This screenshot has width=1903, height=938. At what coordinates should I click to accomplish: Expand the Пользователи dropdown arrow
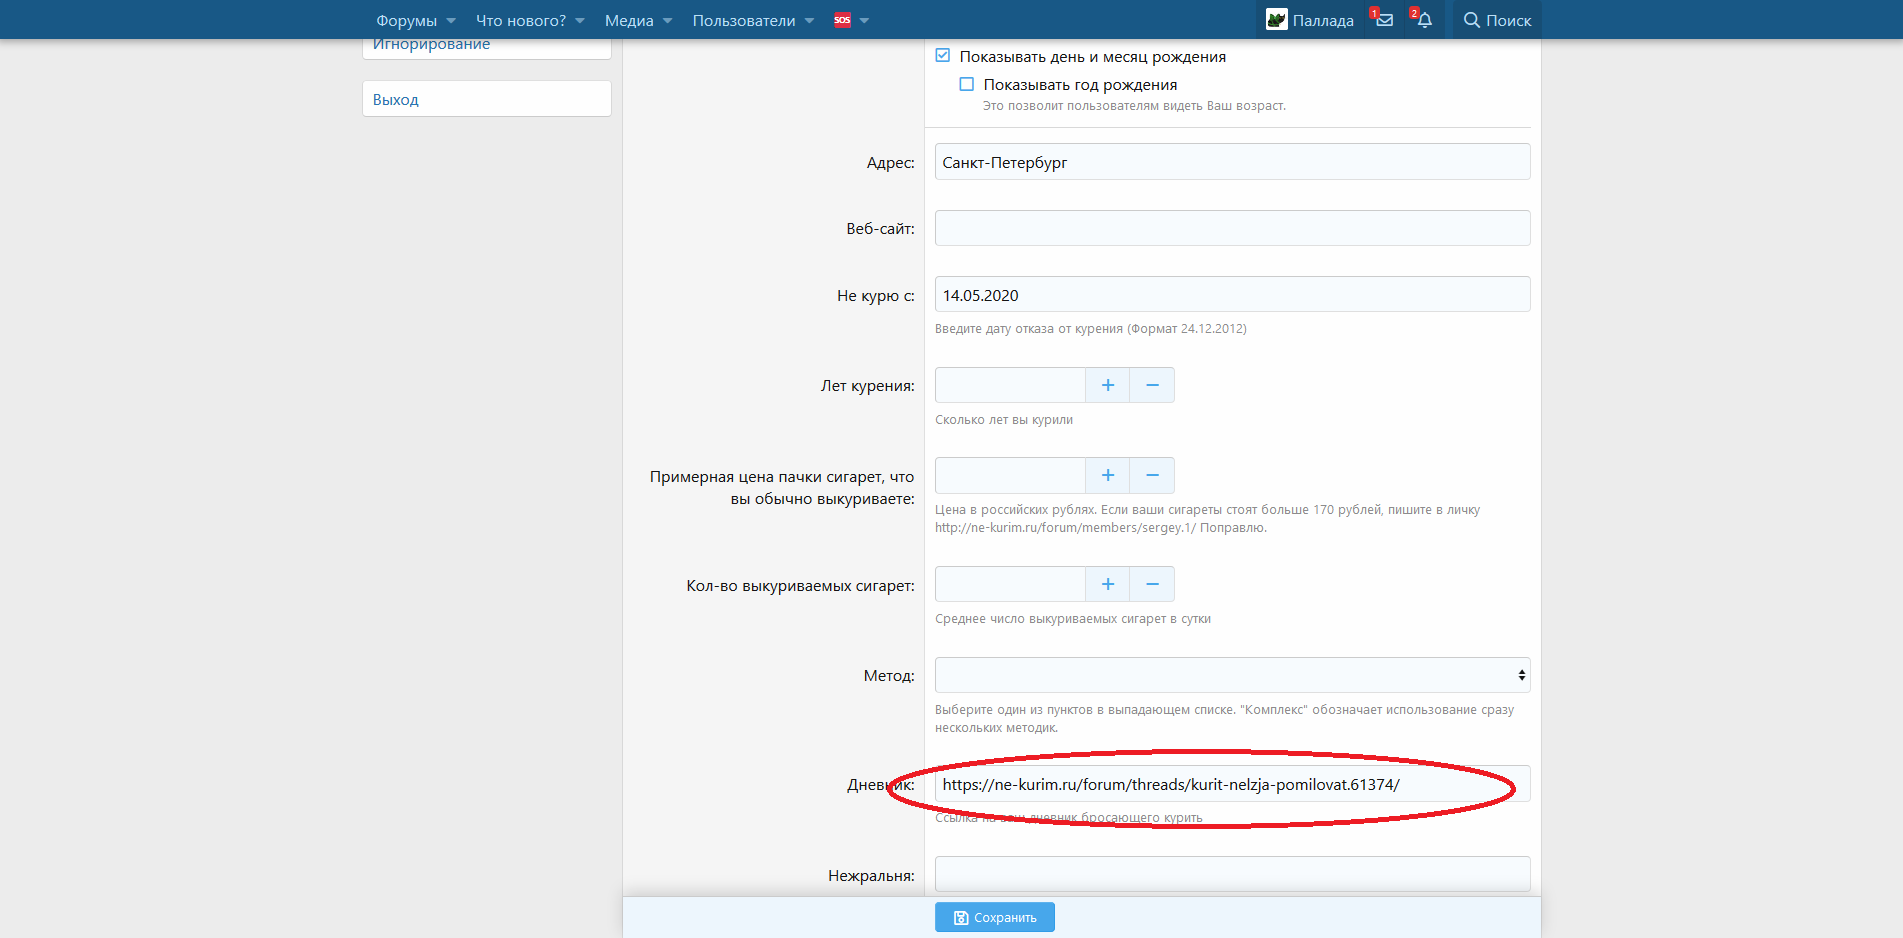tap(809, 21)
